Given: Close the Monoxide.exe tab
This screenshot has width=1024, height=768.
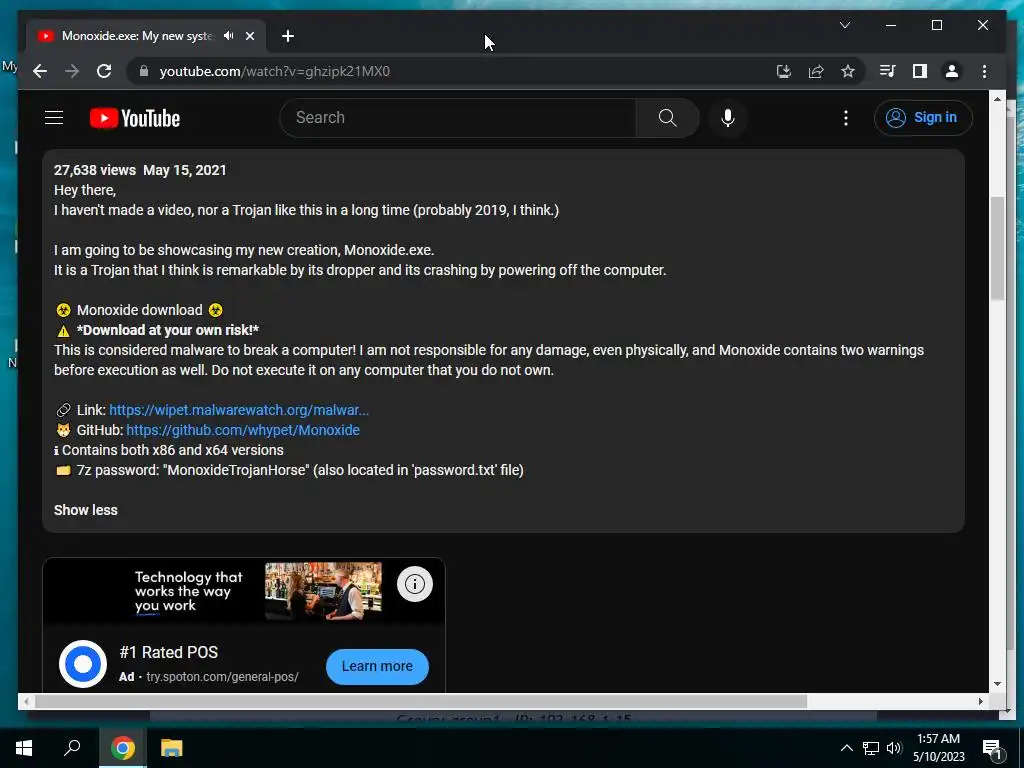Looking at the screenshot, I should (x=249, y=36).
